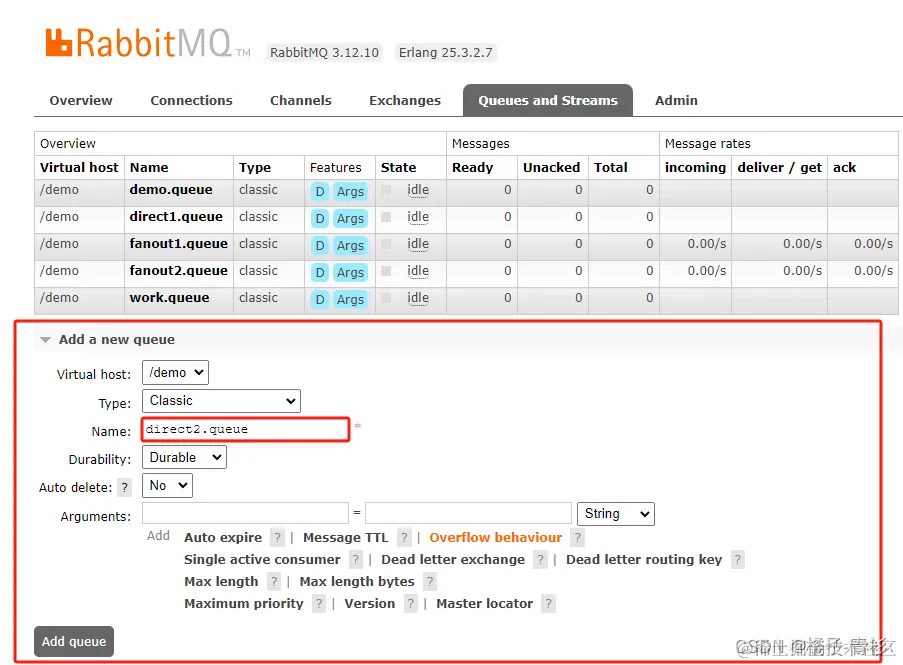
Task: Click the help icon next to Message TTL
Action: [x=403, y=536]
